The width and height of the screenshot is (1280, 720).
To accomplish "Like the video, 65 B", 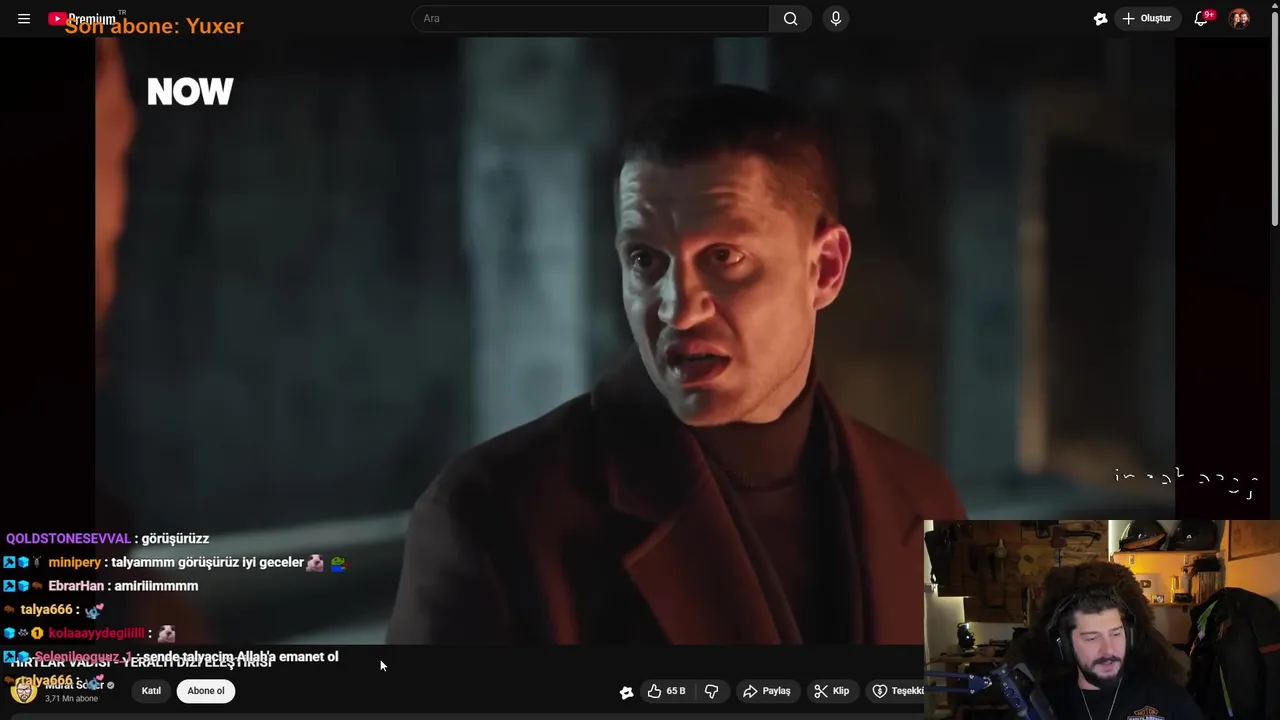I will click(x=666, y=691).
